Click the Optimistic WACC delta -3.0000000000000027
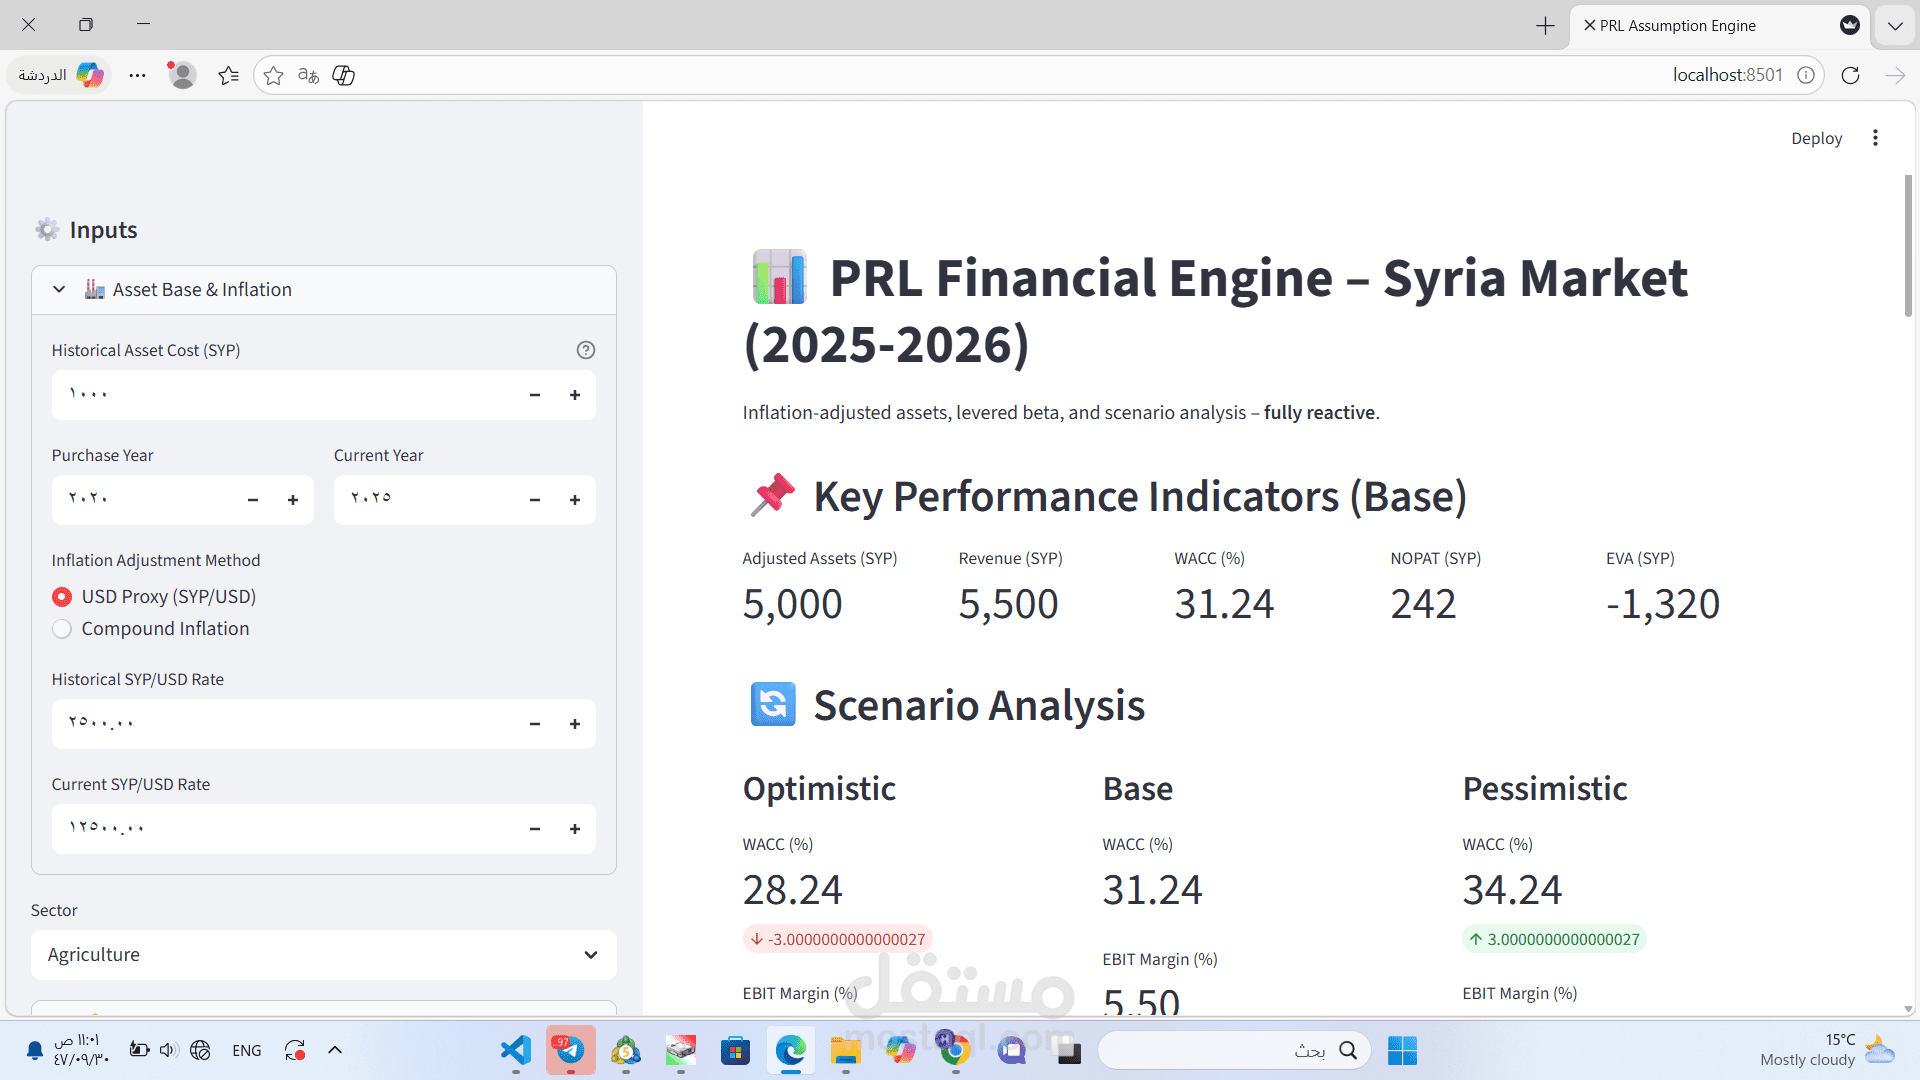The width and height of the screenshot is (1920, 1080). coord(838,939)
